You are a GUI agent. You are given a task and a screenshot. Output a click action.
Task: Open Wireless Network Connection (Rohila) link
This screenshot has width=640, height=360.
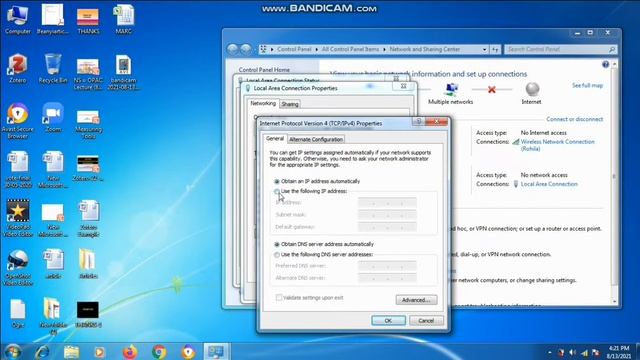point(558,145)
